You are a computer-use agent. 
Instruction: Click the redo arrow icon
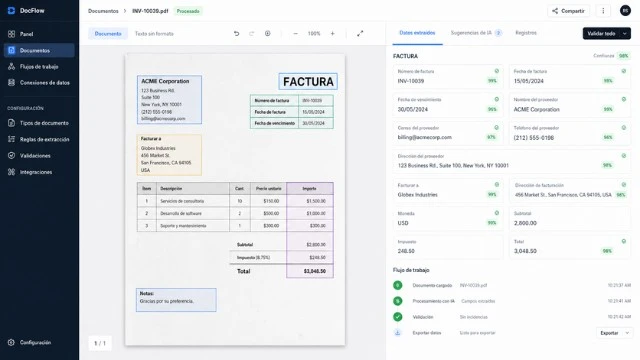point(251,33)
